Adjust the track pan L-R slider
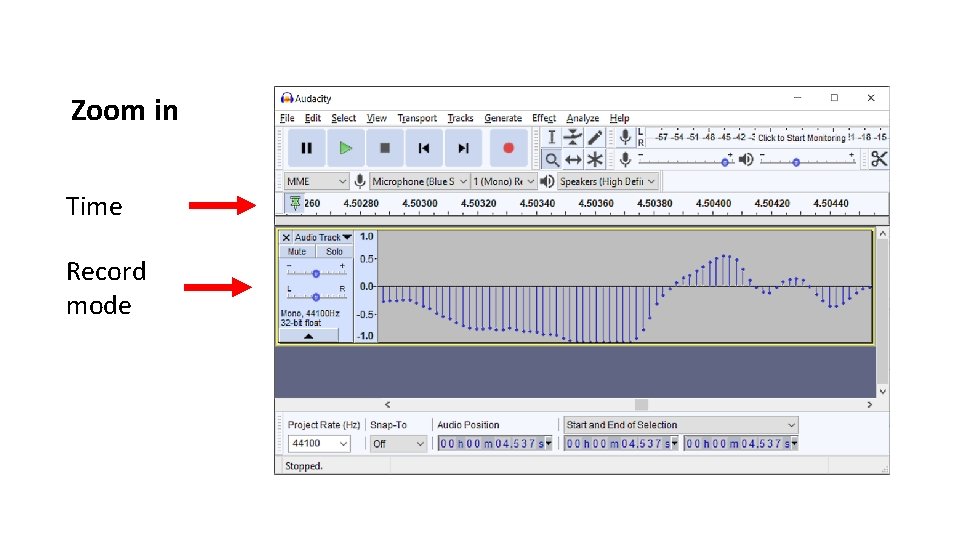This screenshot has height=540, width=960. [x=316, y=296]
